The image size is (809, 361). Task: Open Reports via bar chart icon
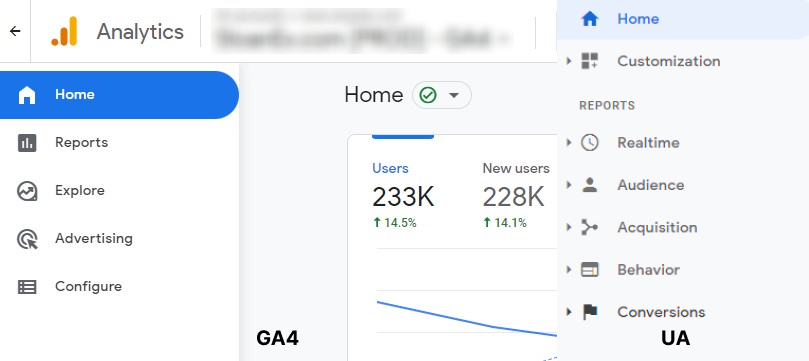(x=27, y=142)
